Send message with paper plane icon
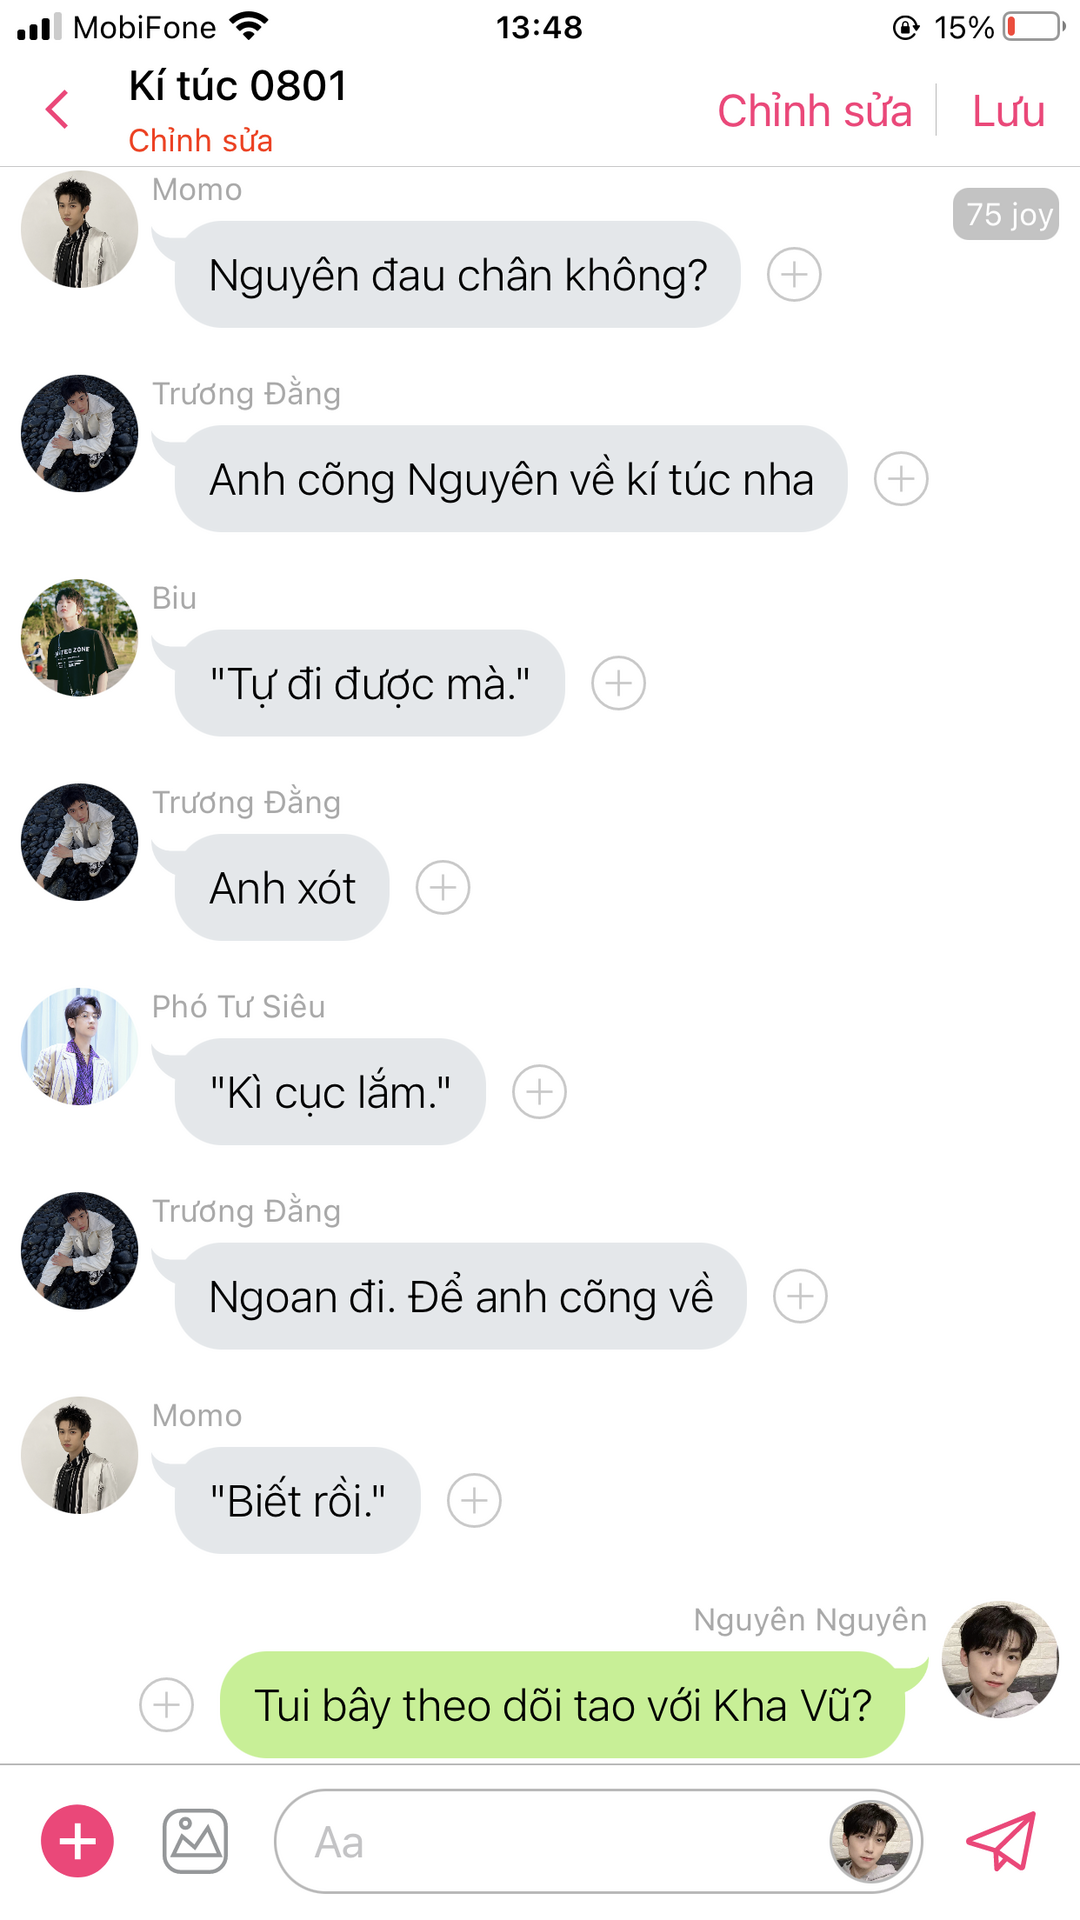The height and width of the screenshot is (1920, 1080). 1001,1841
